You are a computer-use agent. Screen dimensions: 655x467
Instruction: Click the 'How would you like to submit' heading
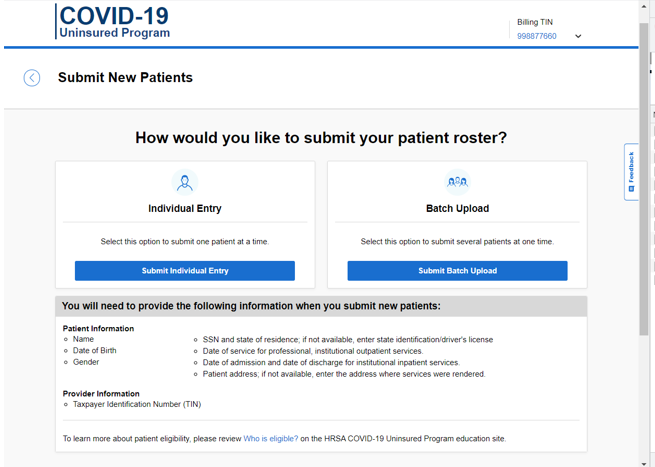(x=321, y=138)
